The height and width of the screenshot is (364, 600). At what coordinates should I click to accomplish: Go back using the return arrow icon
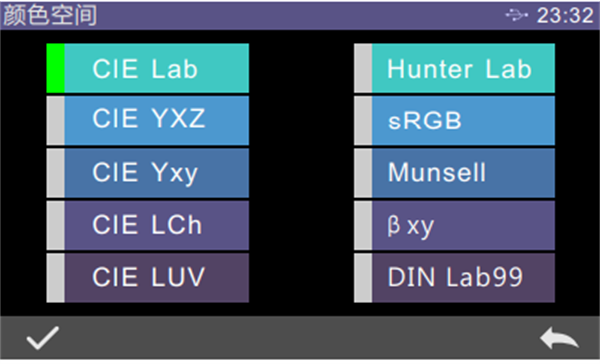coord(559,338)
